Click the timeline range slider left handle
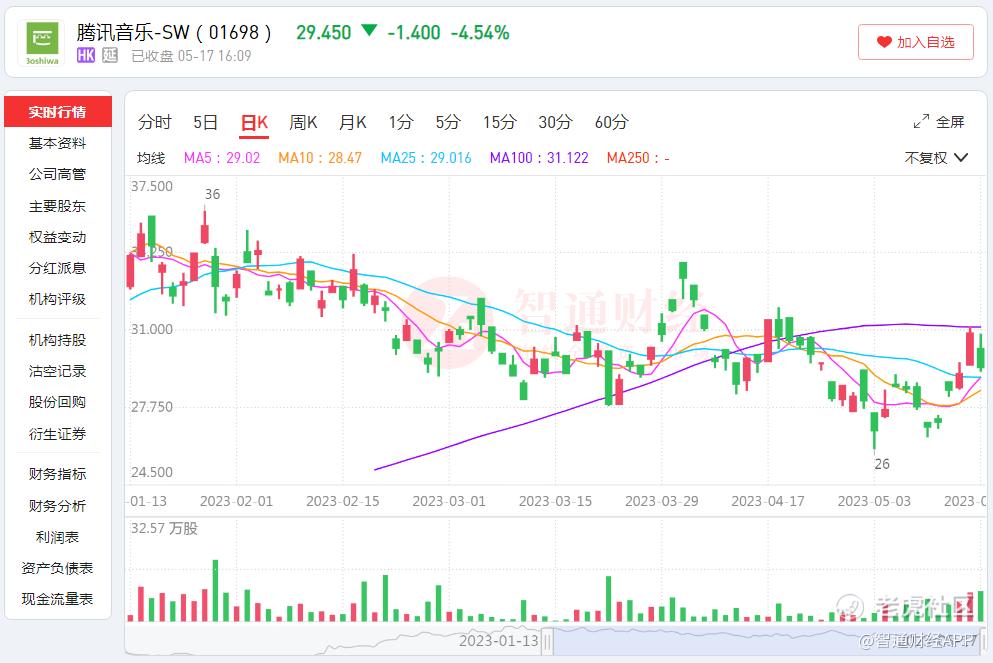This screenshot has height=663, width=993. click(x=547, y=642)
